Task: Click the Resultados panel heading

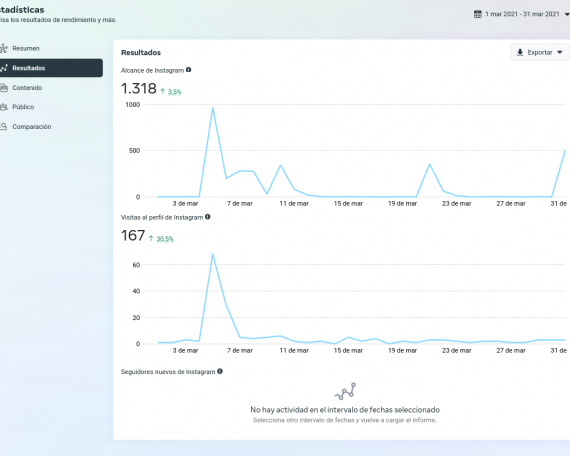Action: click(141, 53)
